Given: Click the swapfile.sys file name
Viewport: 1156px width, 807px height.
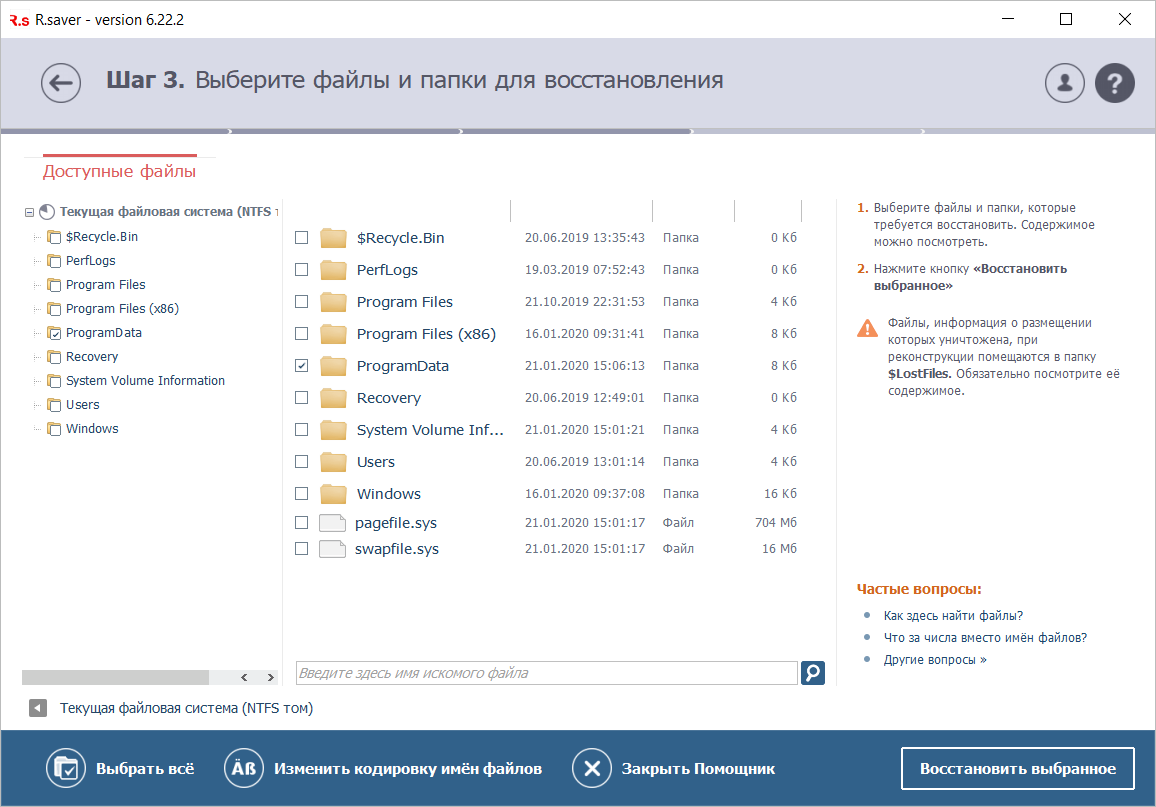Looking at the screenshot, I should [397, 549].
